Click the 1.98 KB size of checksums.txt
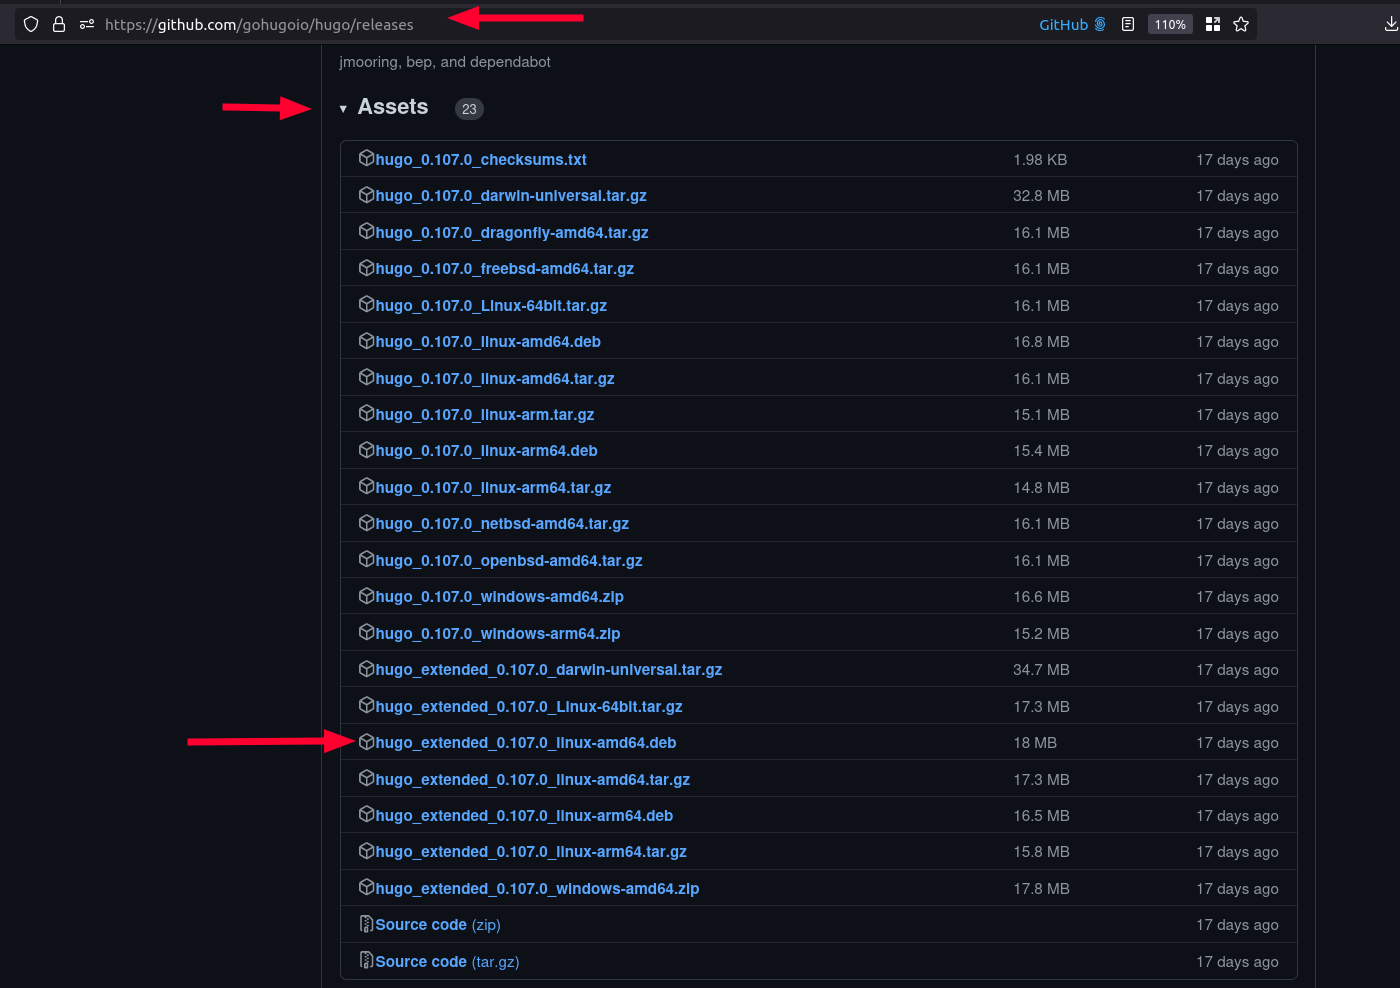The image size is (1400, 988). click(x=1040, y=160)
